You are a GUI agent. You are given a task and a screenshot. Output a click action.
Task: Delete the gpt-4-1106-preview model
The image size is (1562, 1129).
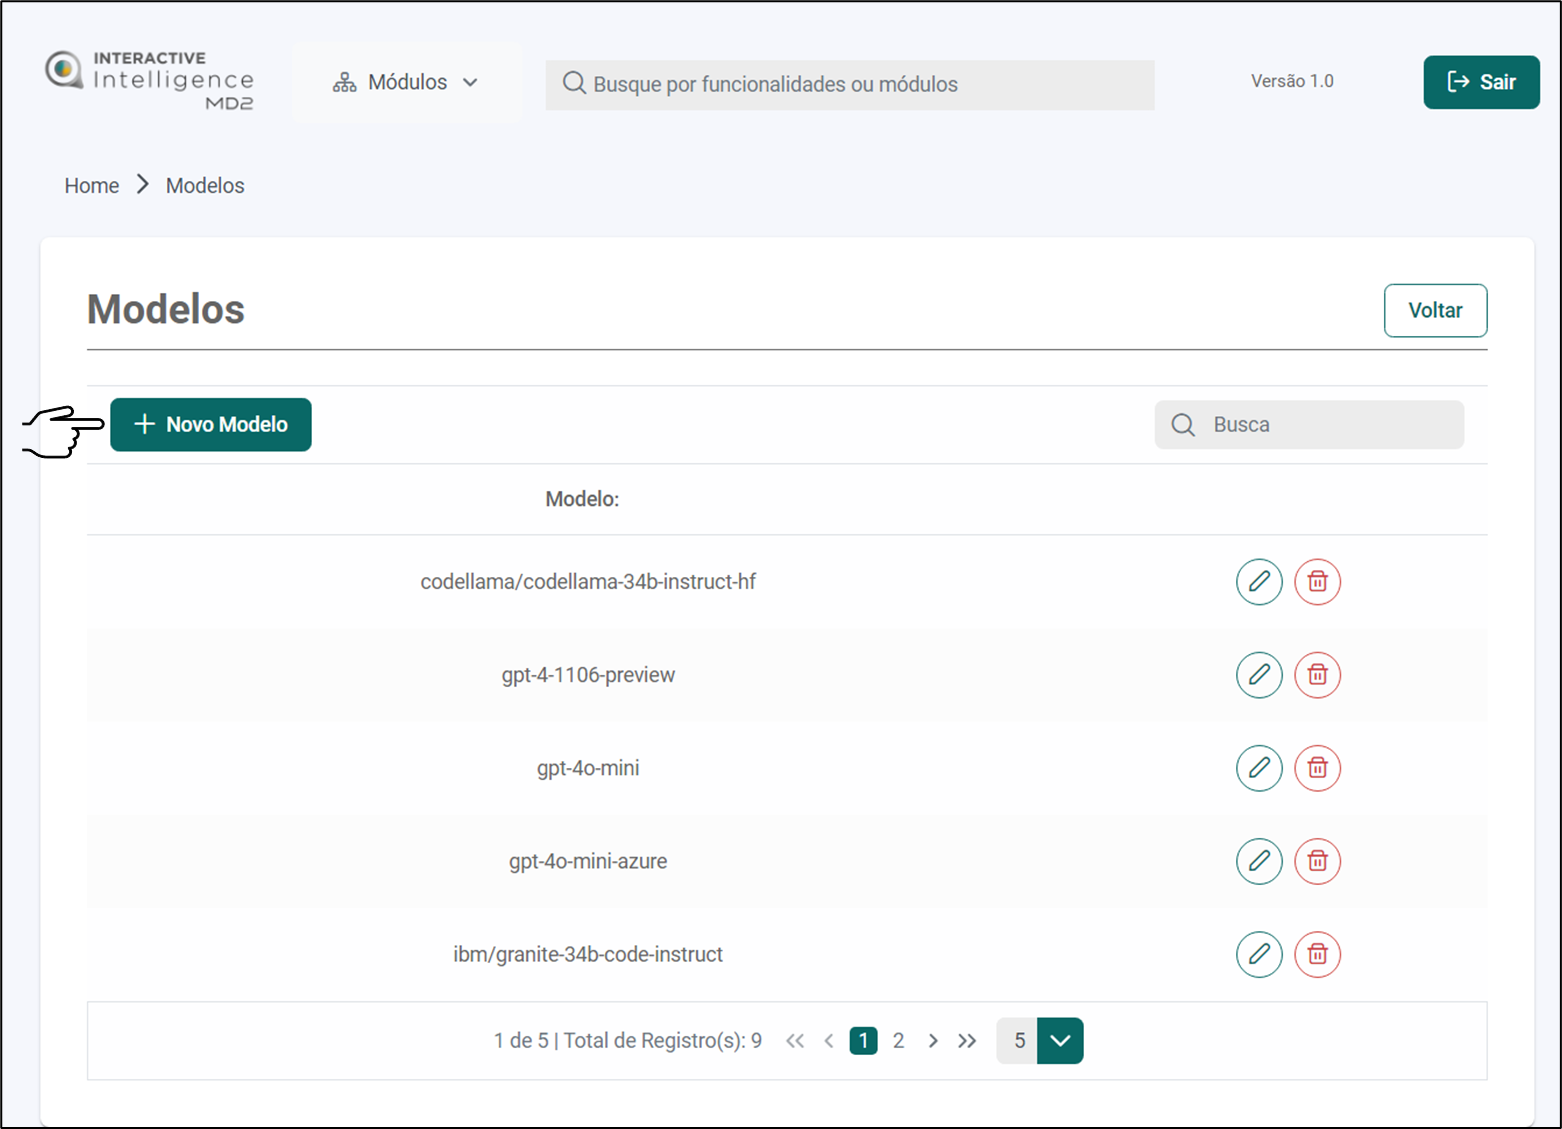coord(1317,675)
